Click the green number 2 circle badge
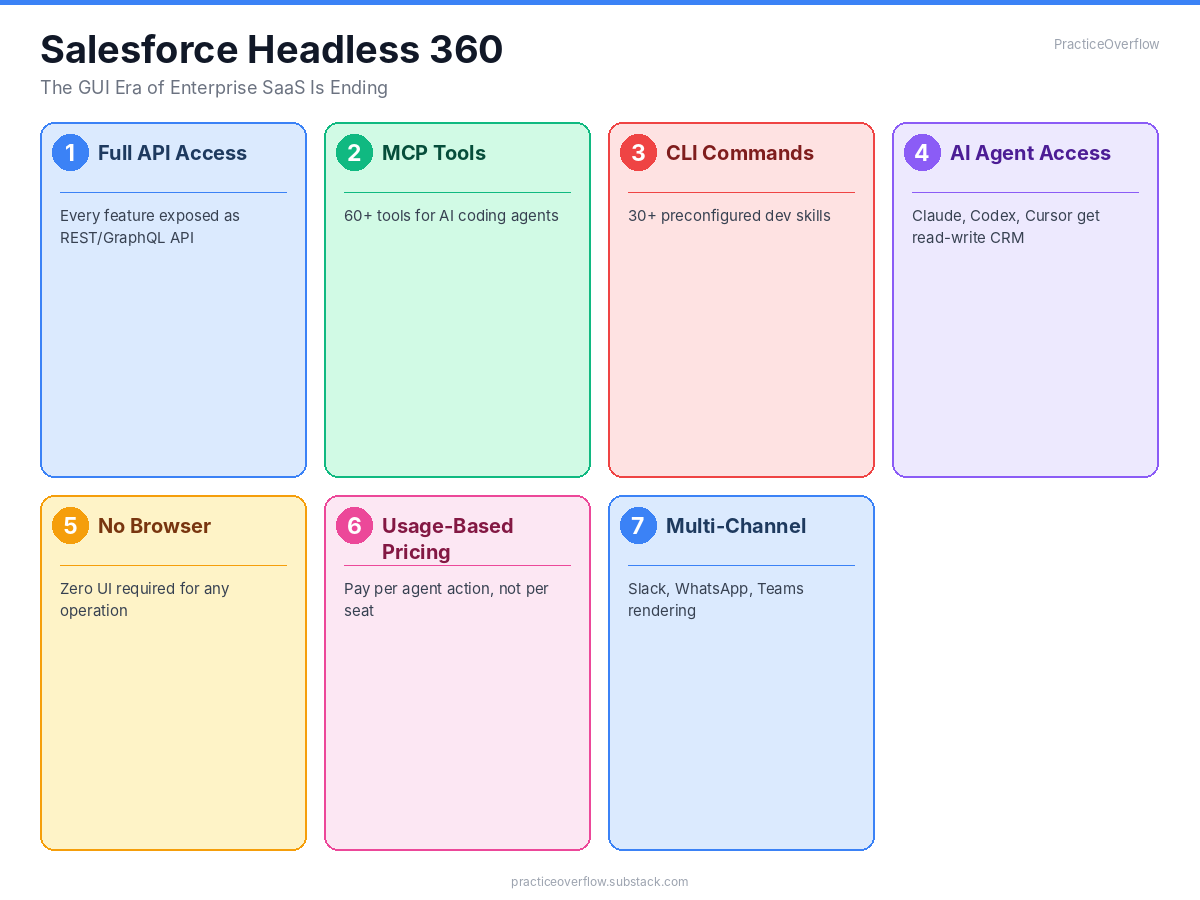This screenshot has height=900, width=1200. click(x=354, y=153)
